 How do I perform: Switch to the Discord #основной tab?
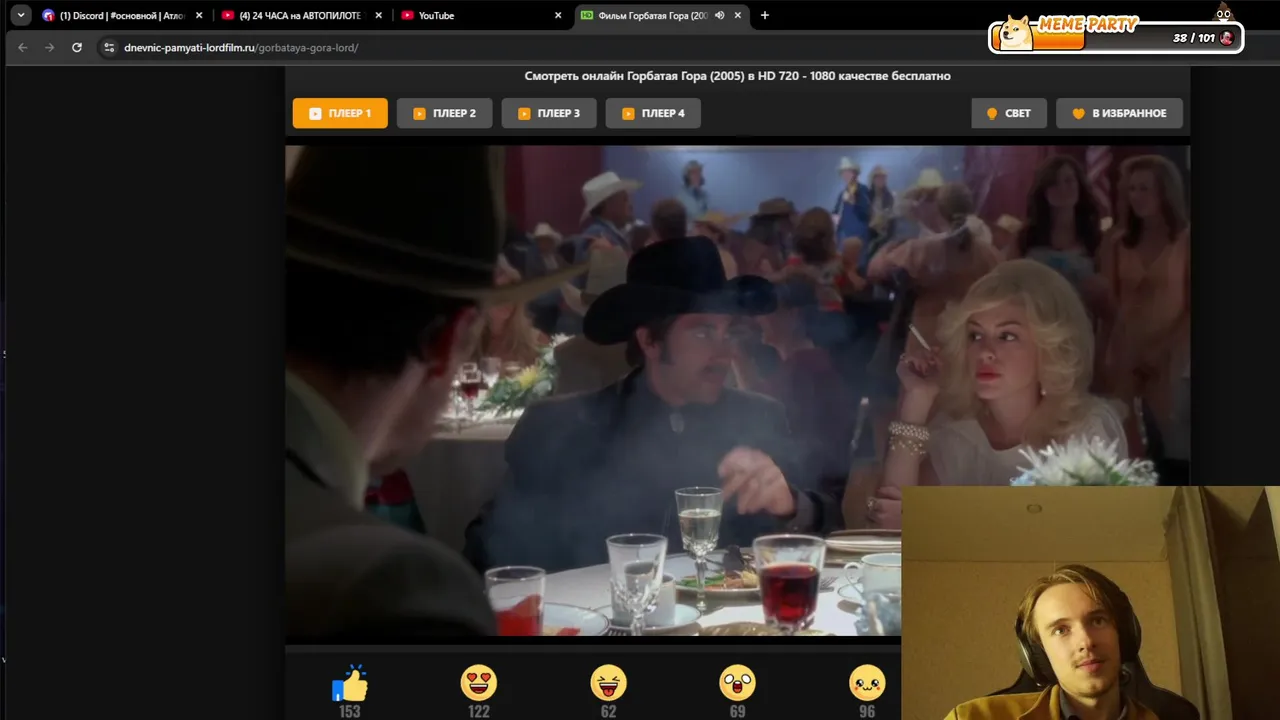point(120,15)
